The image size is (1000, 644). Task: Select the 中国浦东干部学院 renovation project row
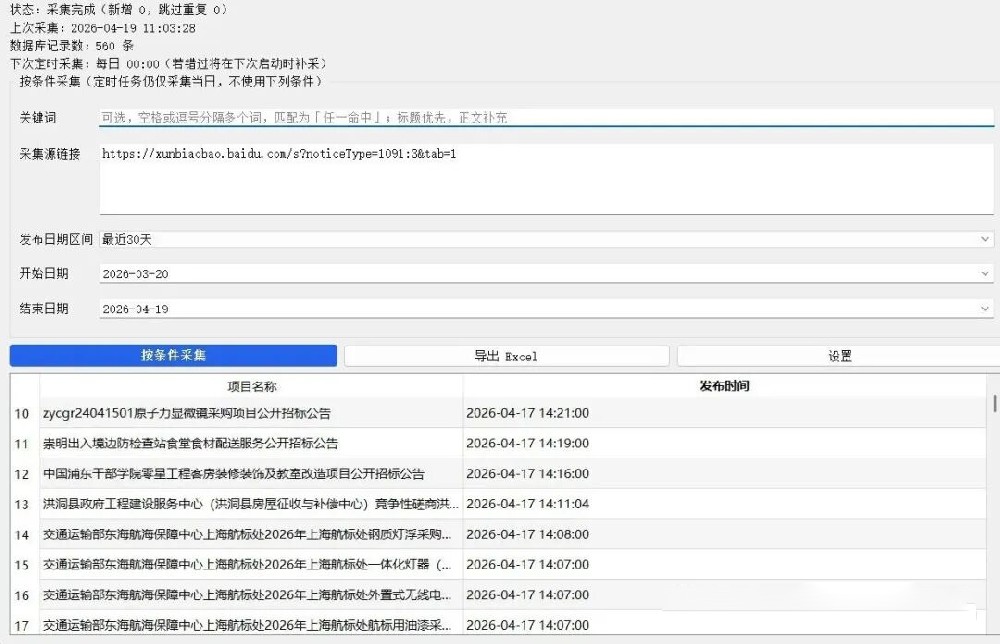coord(250,473)
